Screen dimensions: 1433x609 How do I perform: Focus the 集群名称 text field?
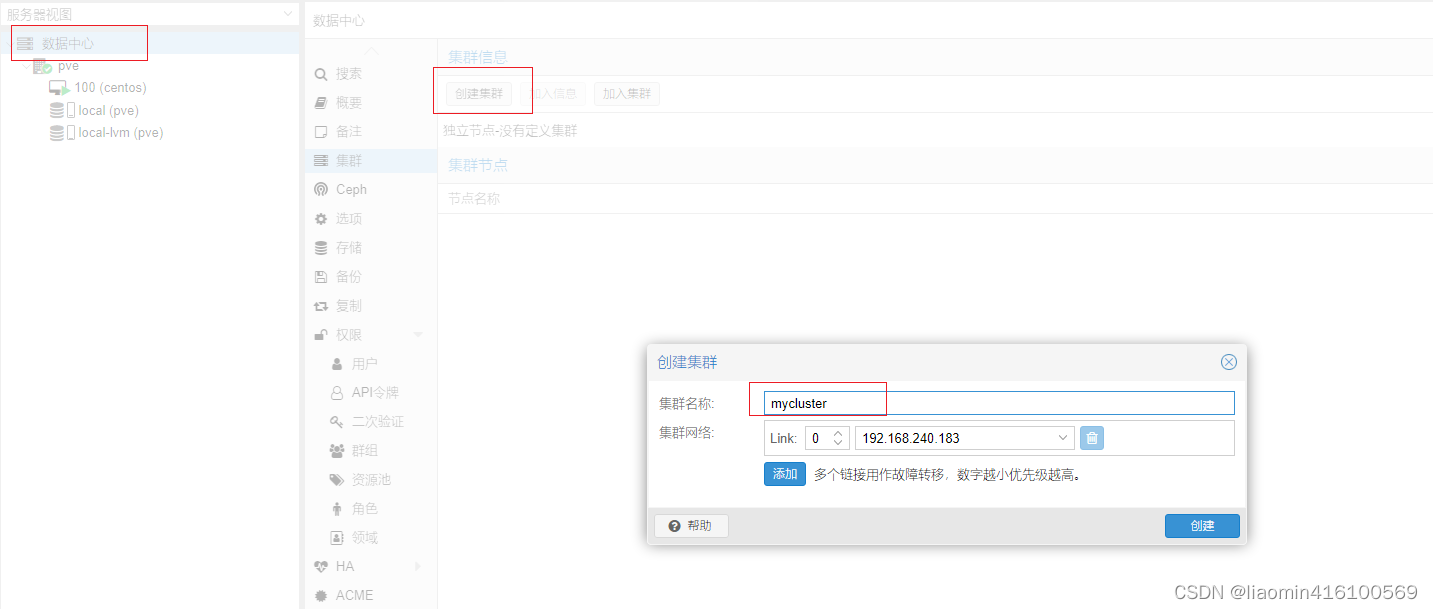(999, 403)
